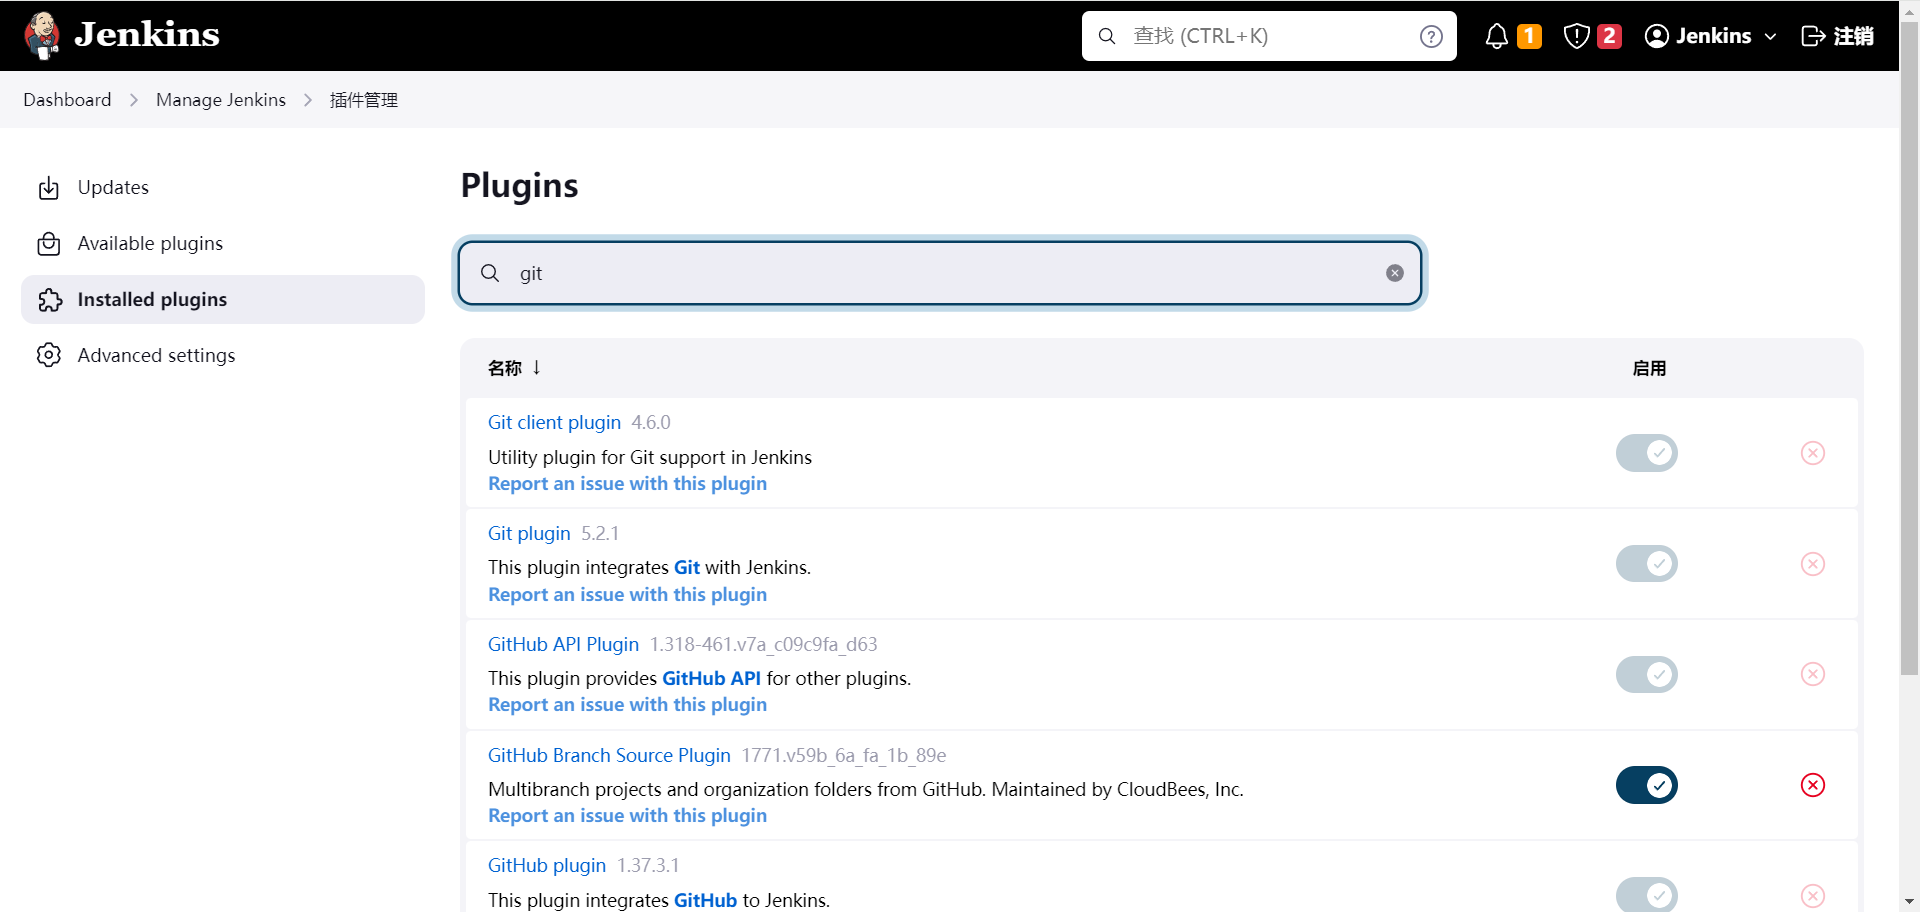This screenshot has height=912, width=1920.
Task: Click the 启用 column header
Action: 1649,368
